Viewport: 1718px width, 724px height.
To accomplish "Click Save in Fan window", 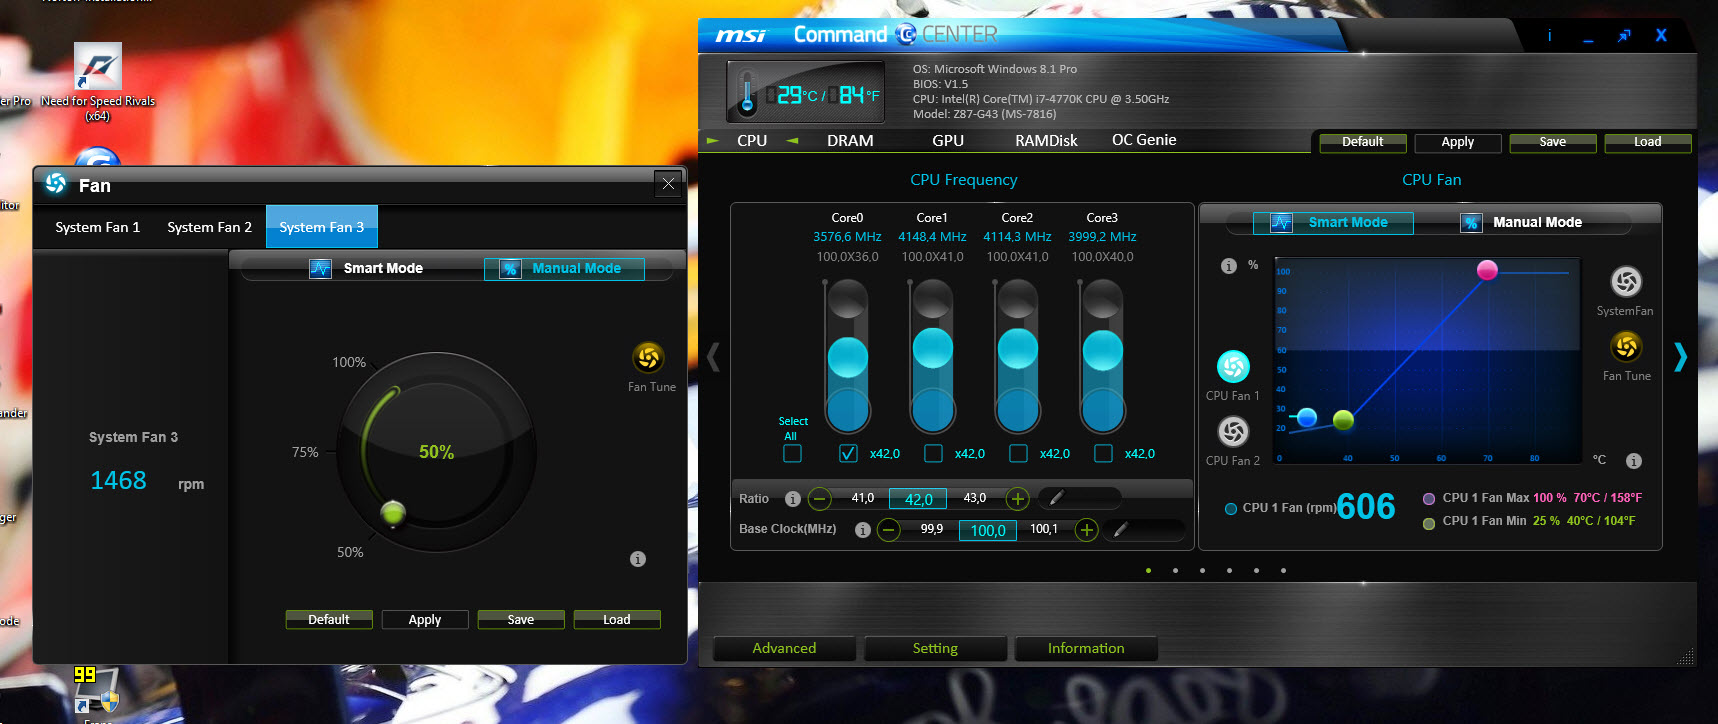I will coord(521,620).
